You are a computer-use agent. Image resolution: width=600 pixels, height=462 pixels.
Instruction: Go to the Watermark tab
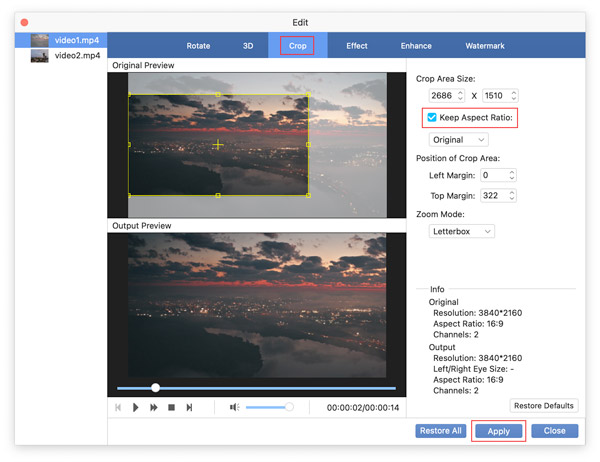tap(485, 46)
